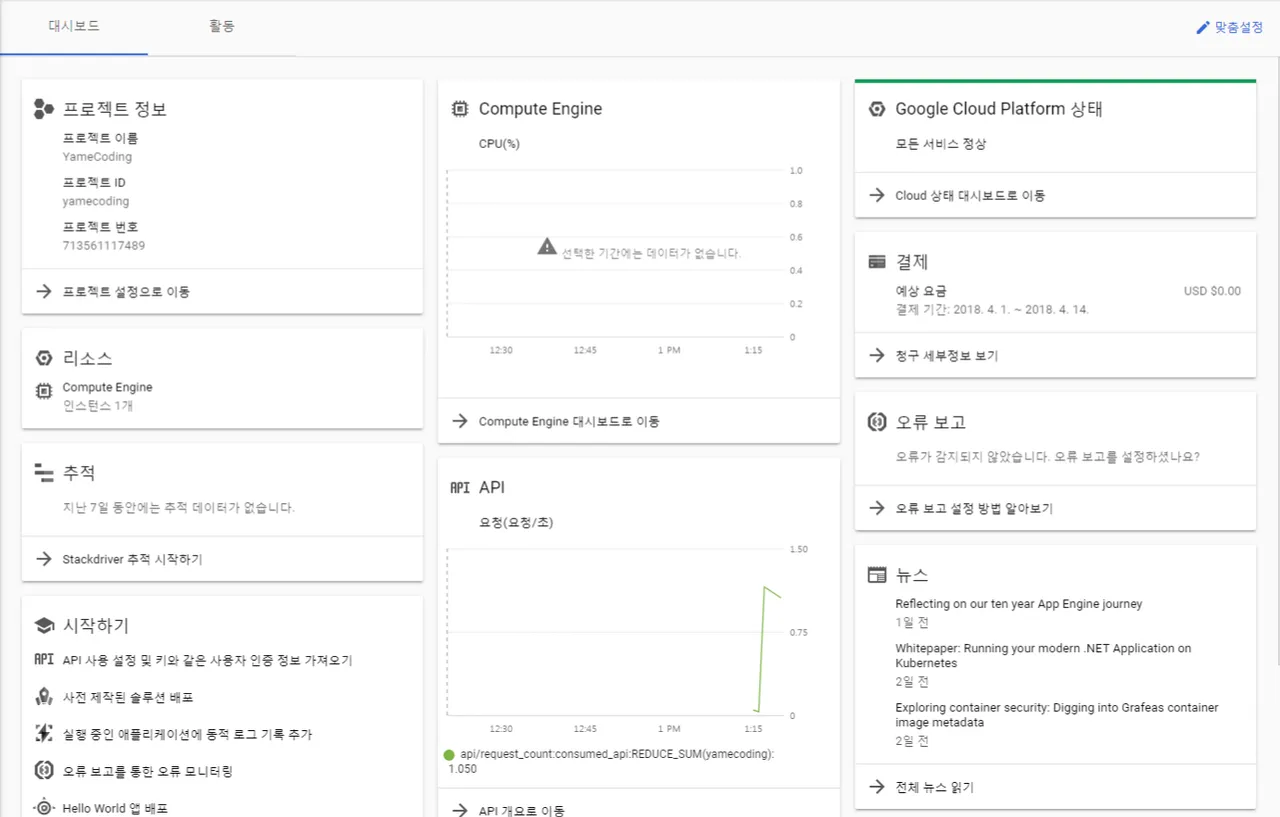The width and height of the screenshot is (1280, 817).
Task: Click arrow icon beside 오류 보고 설정 방법 알아보기
Action: point(877,508)
